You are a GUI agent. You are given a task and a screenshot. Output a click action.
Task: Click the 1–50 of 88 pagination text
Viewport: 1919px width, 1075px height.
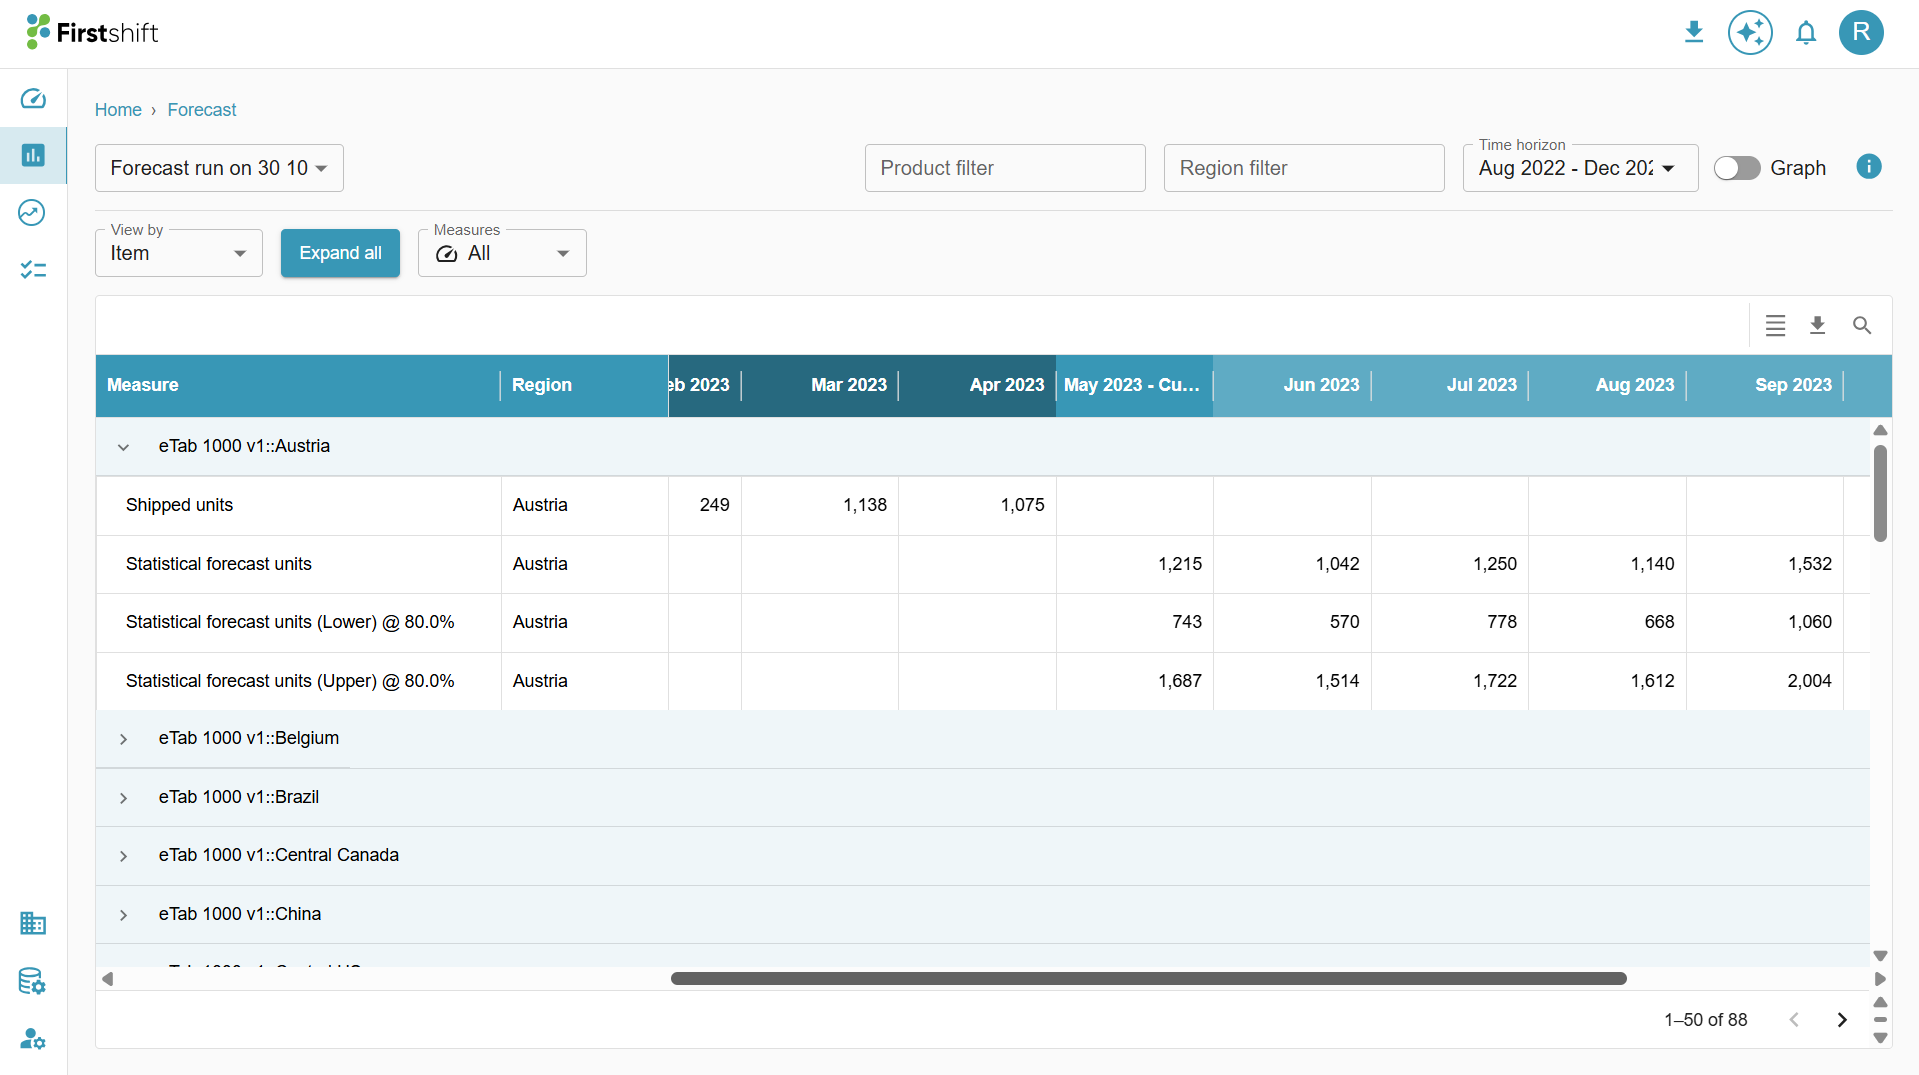pyautogui.click(x=1706, y=1020)
